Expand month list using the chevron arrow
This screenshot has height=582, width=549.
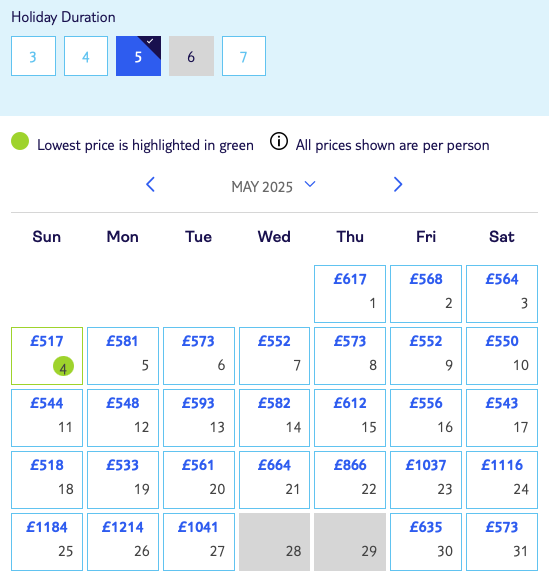pyautogui.click(x=310, y=184)
